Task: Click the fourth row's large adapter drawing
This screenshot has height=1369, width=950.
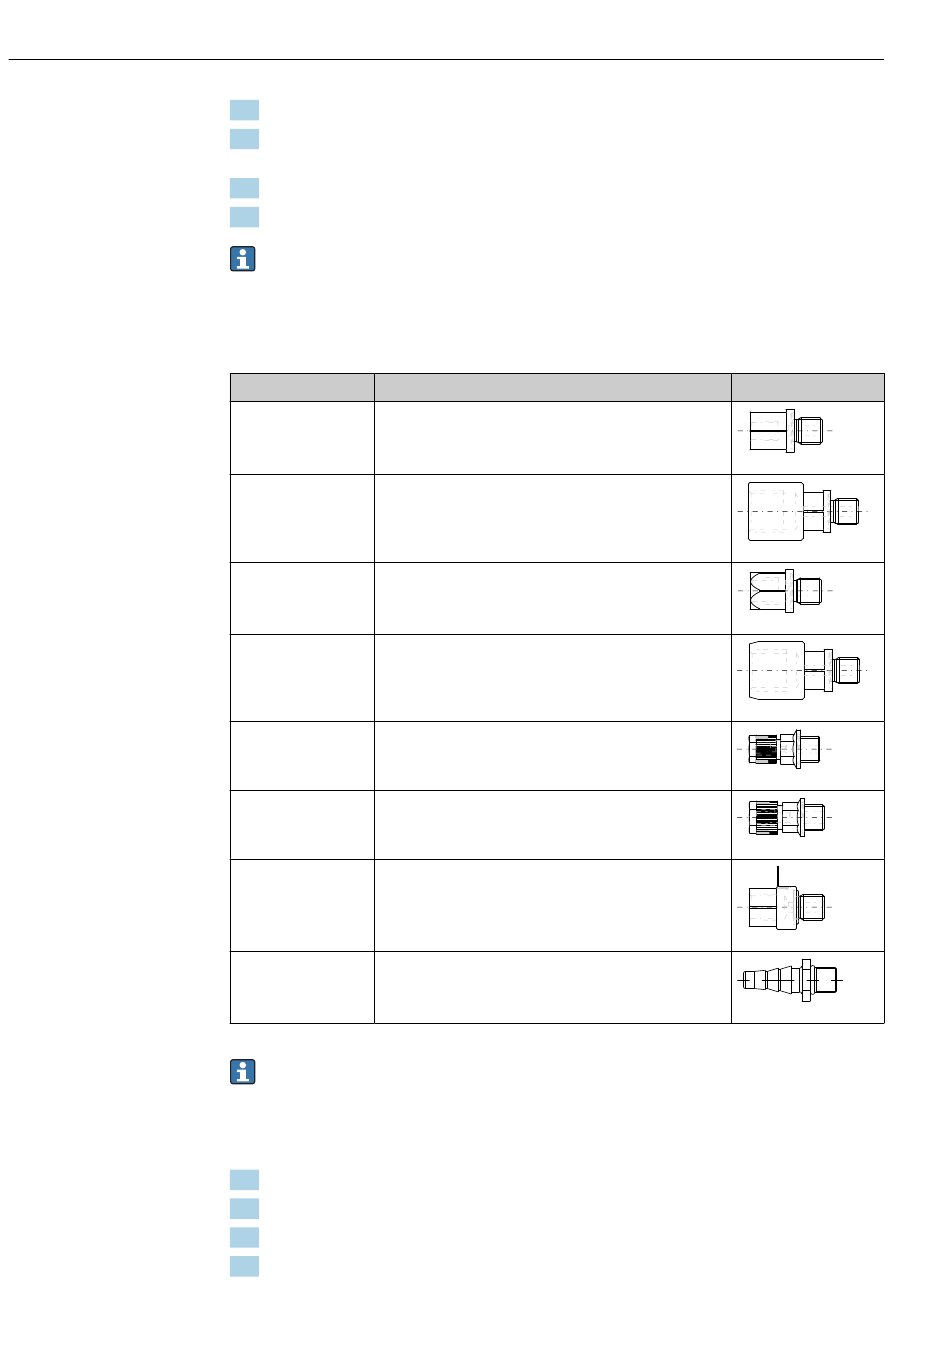Action: pyautogui.click(x=803, y=670)
